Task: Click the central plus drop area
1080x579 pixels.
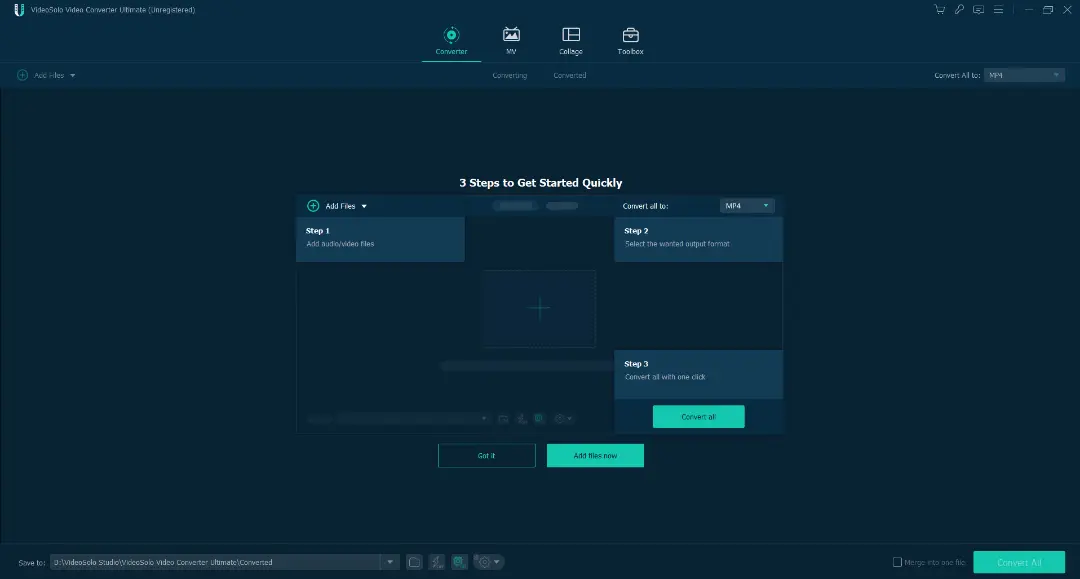Action: click(x=539, y=308)
